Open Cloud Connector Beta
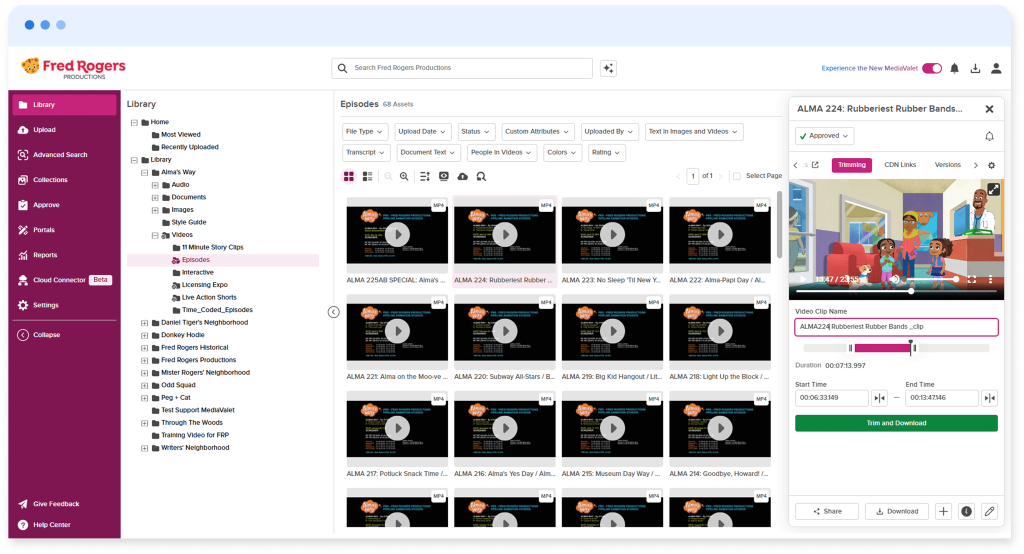1024x554 pixels. (x=63, y=280)
